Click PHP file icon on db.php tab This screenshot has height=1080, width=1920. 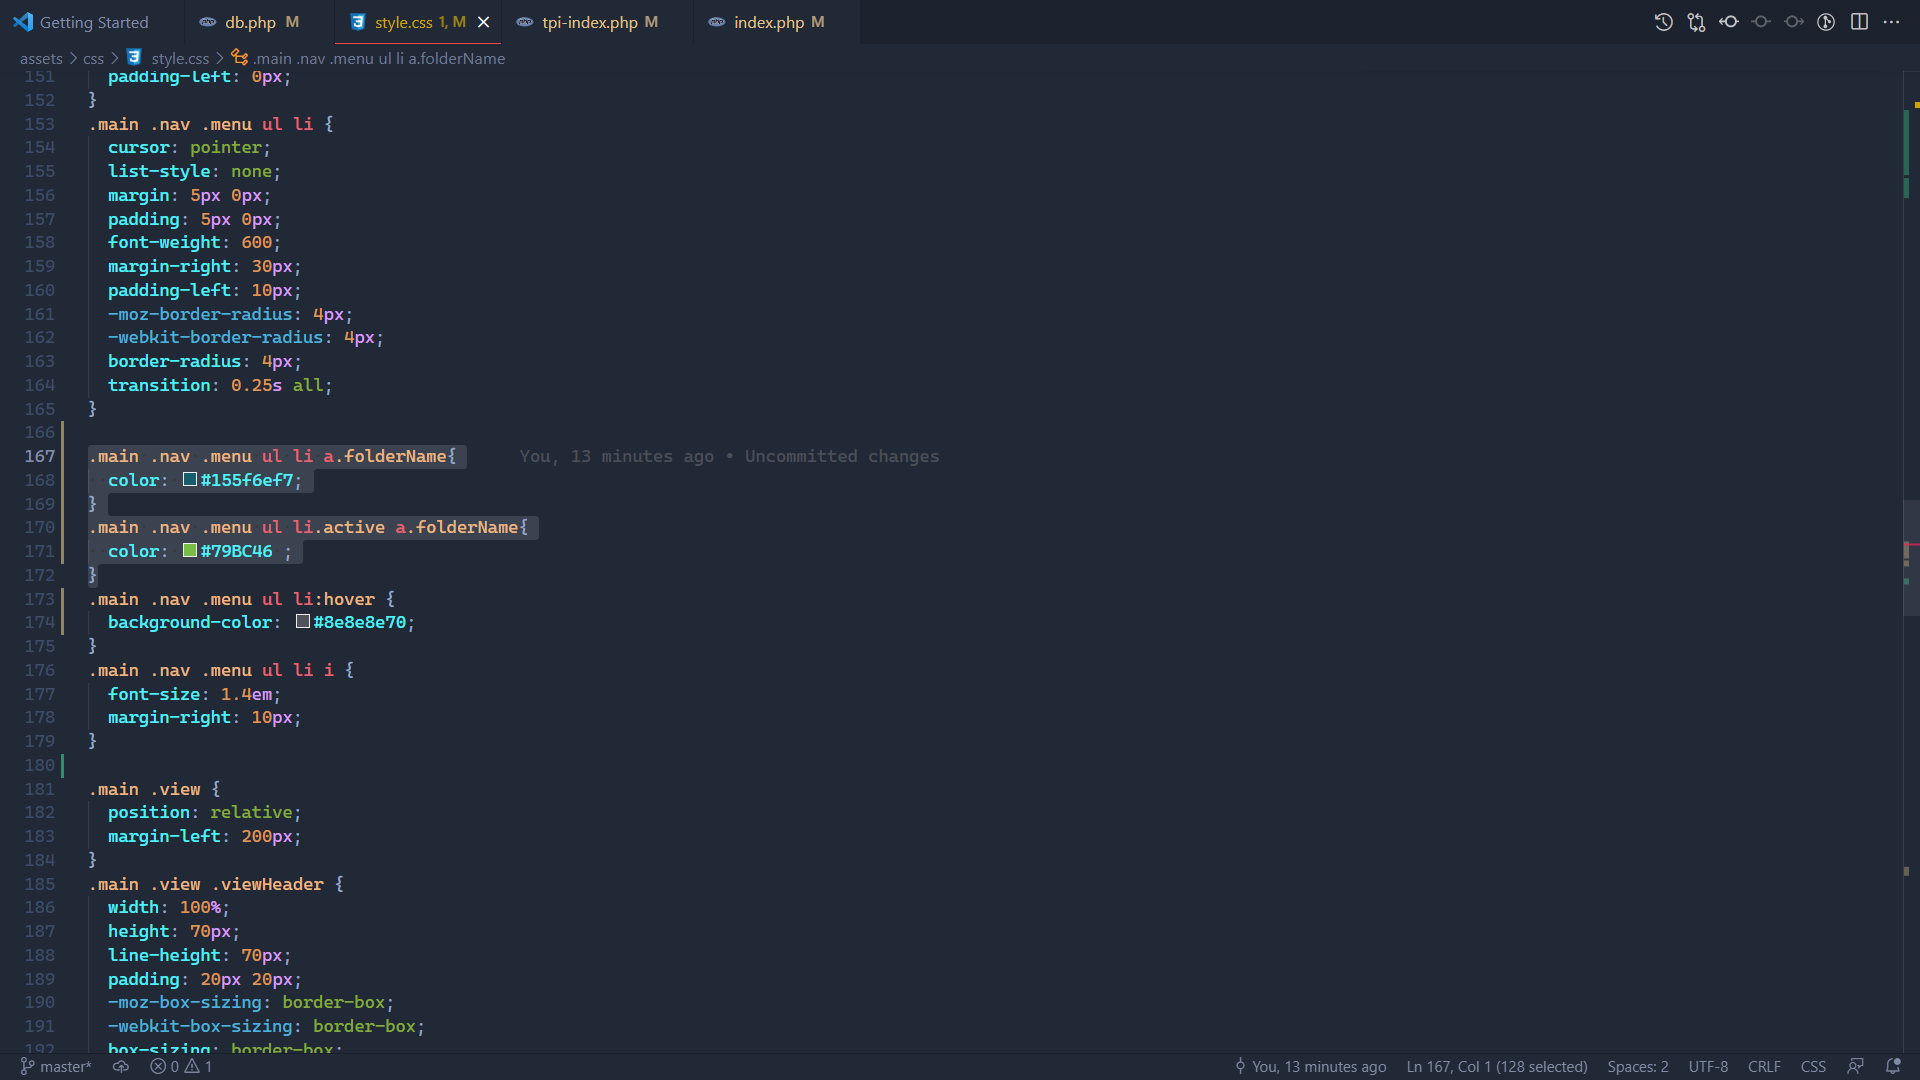[207, 22]
